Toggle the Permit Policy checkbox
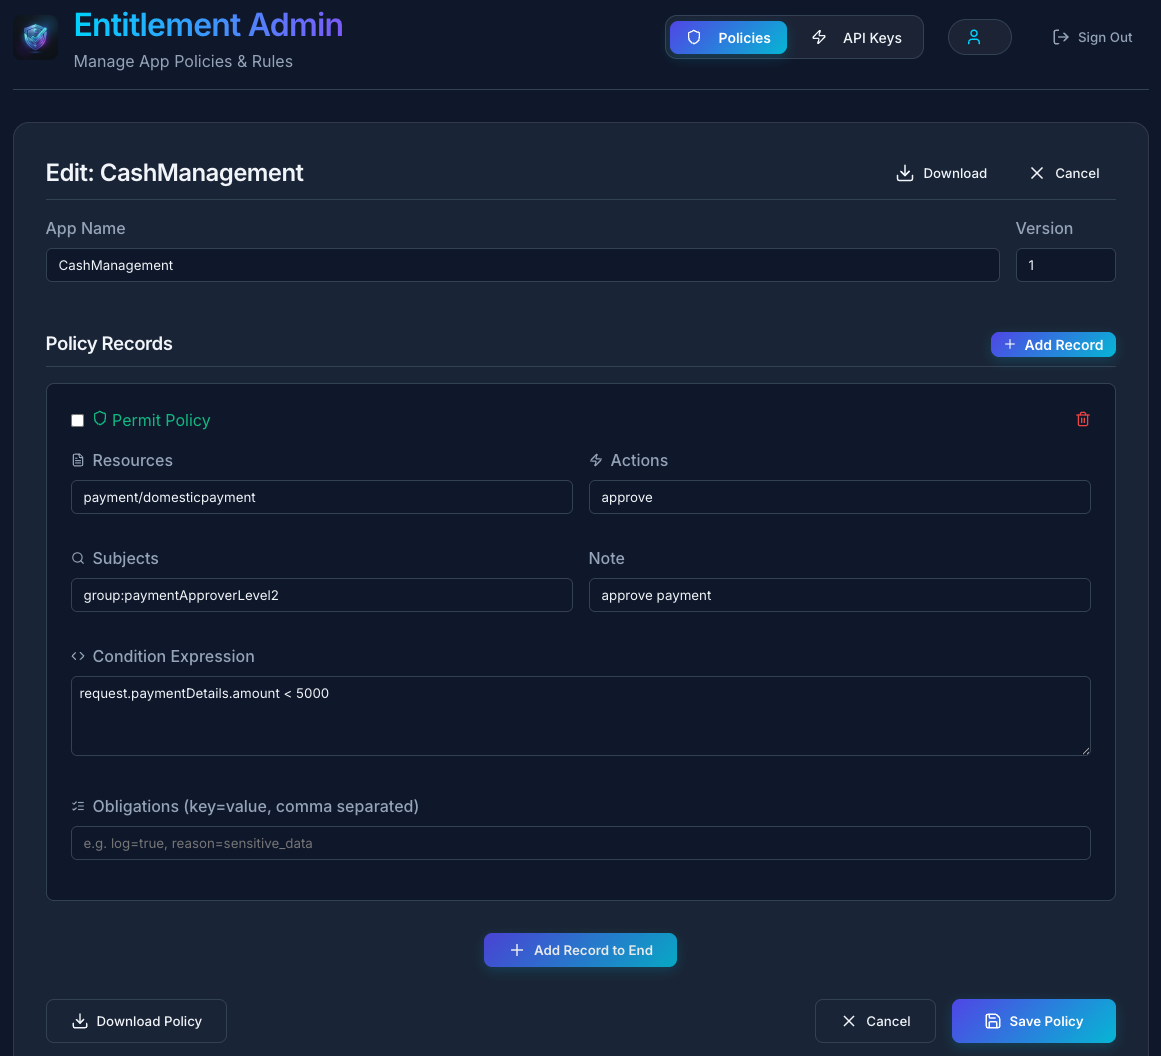 pos(77,421)
